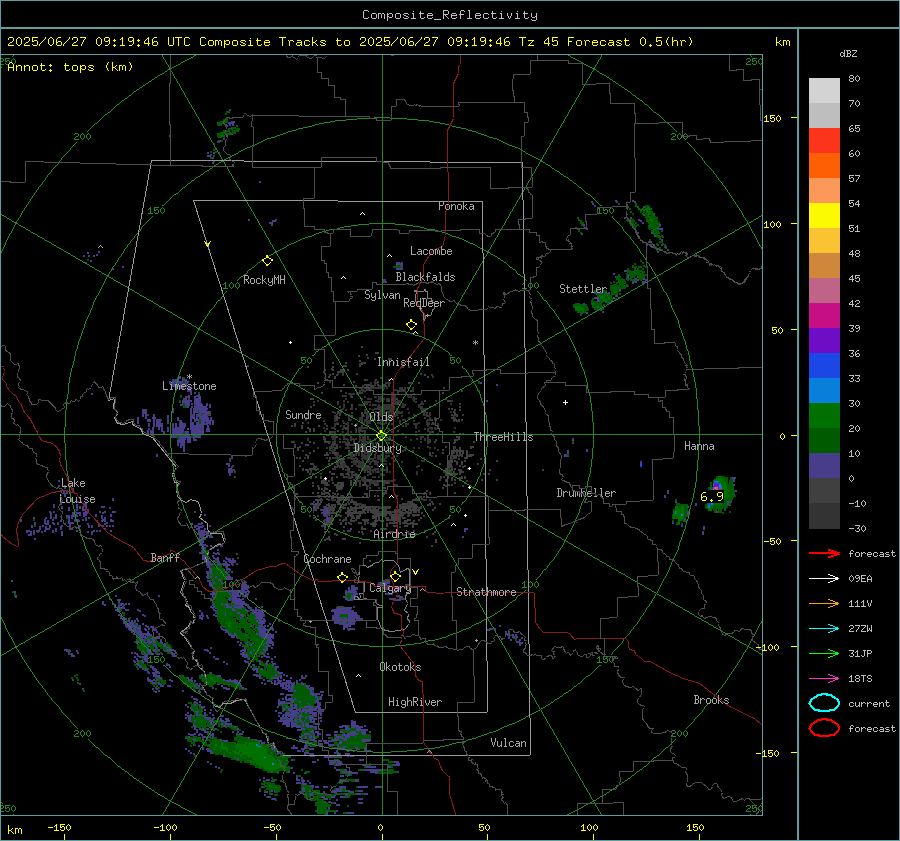Pick the magenta 42 dBZ swatch
900x841 pixels.
824,316
